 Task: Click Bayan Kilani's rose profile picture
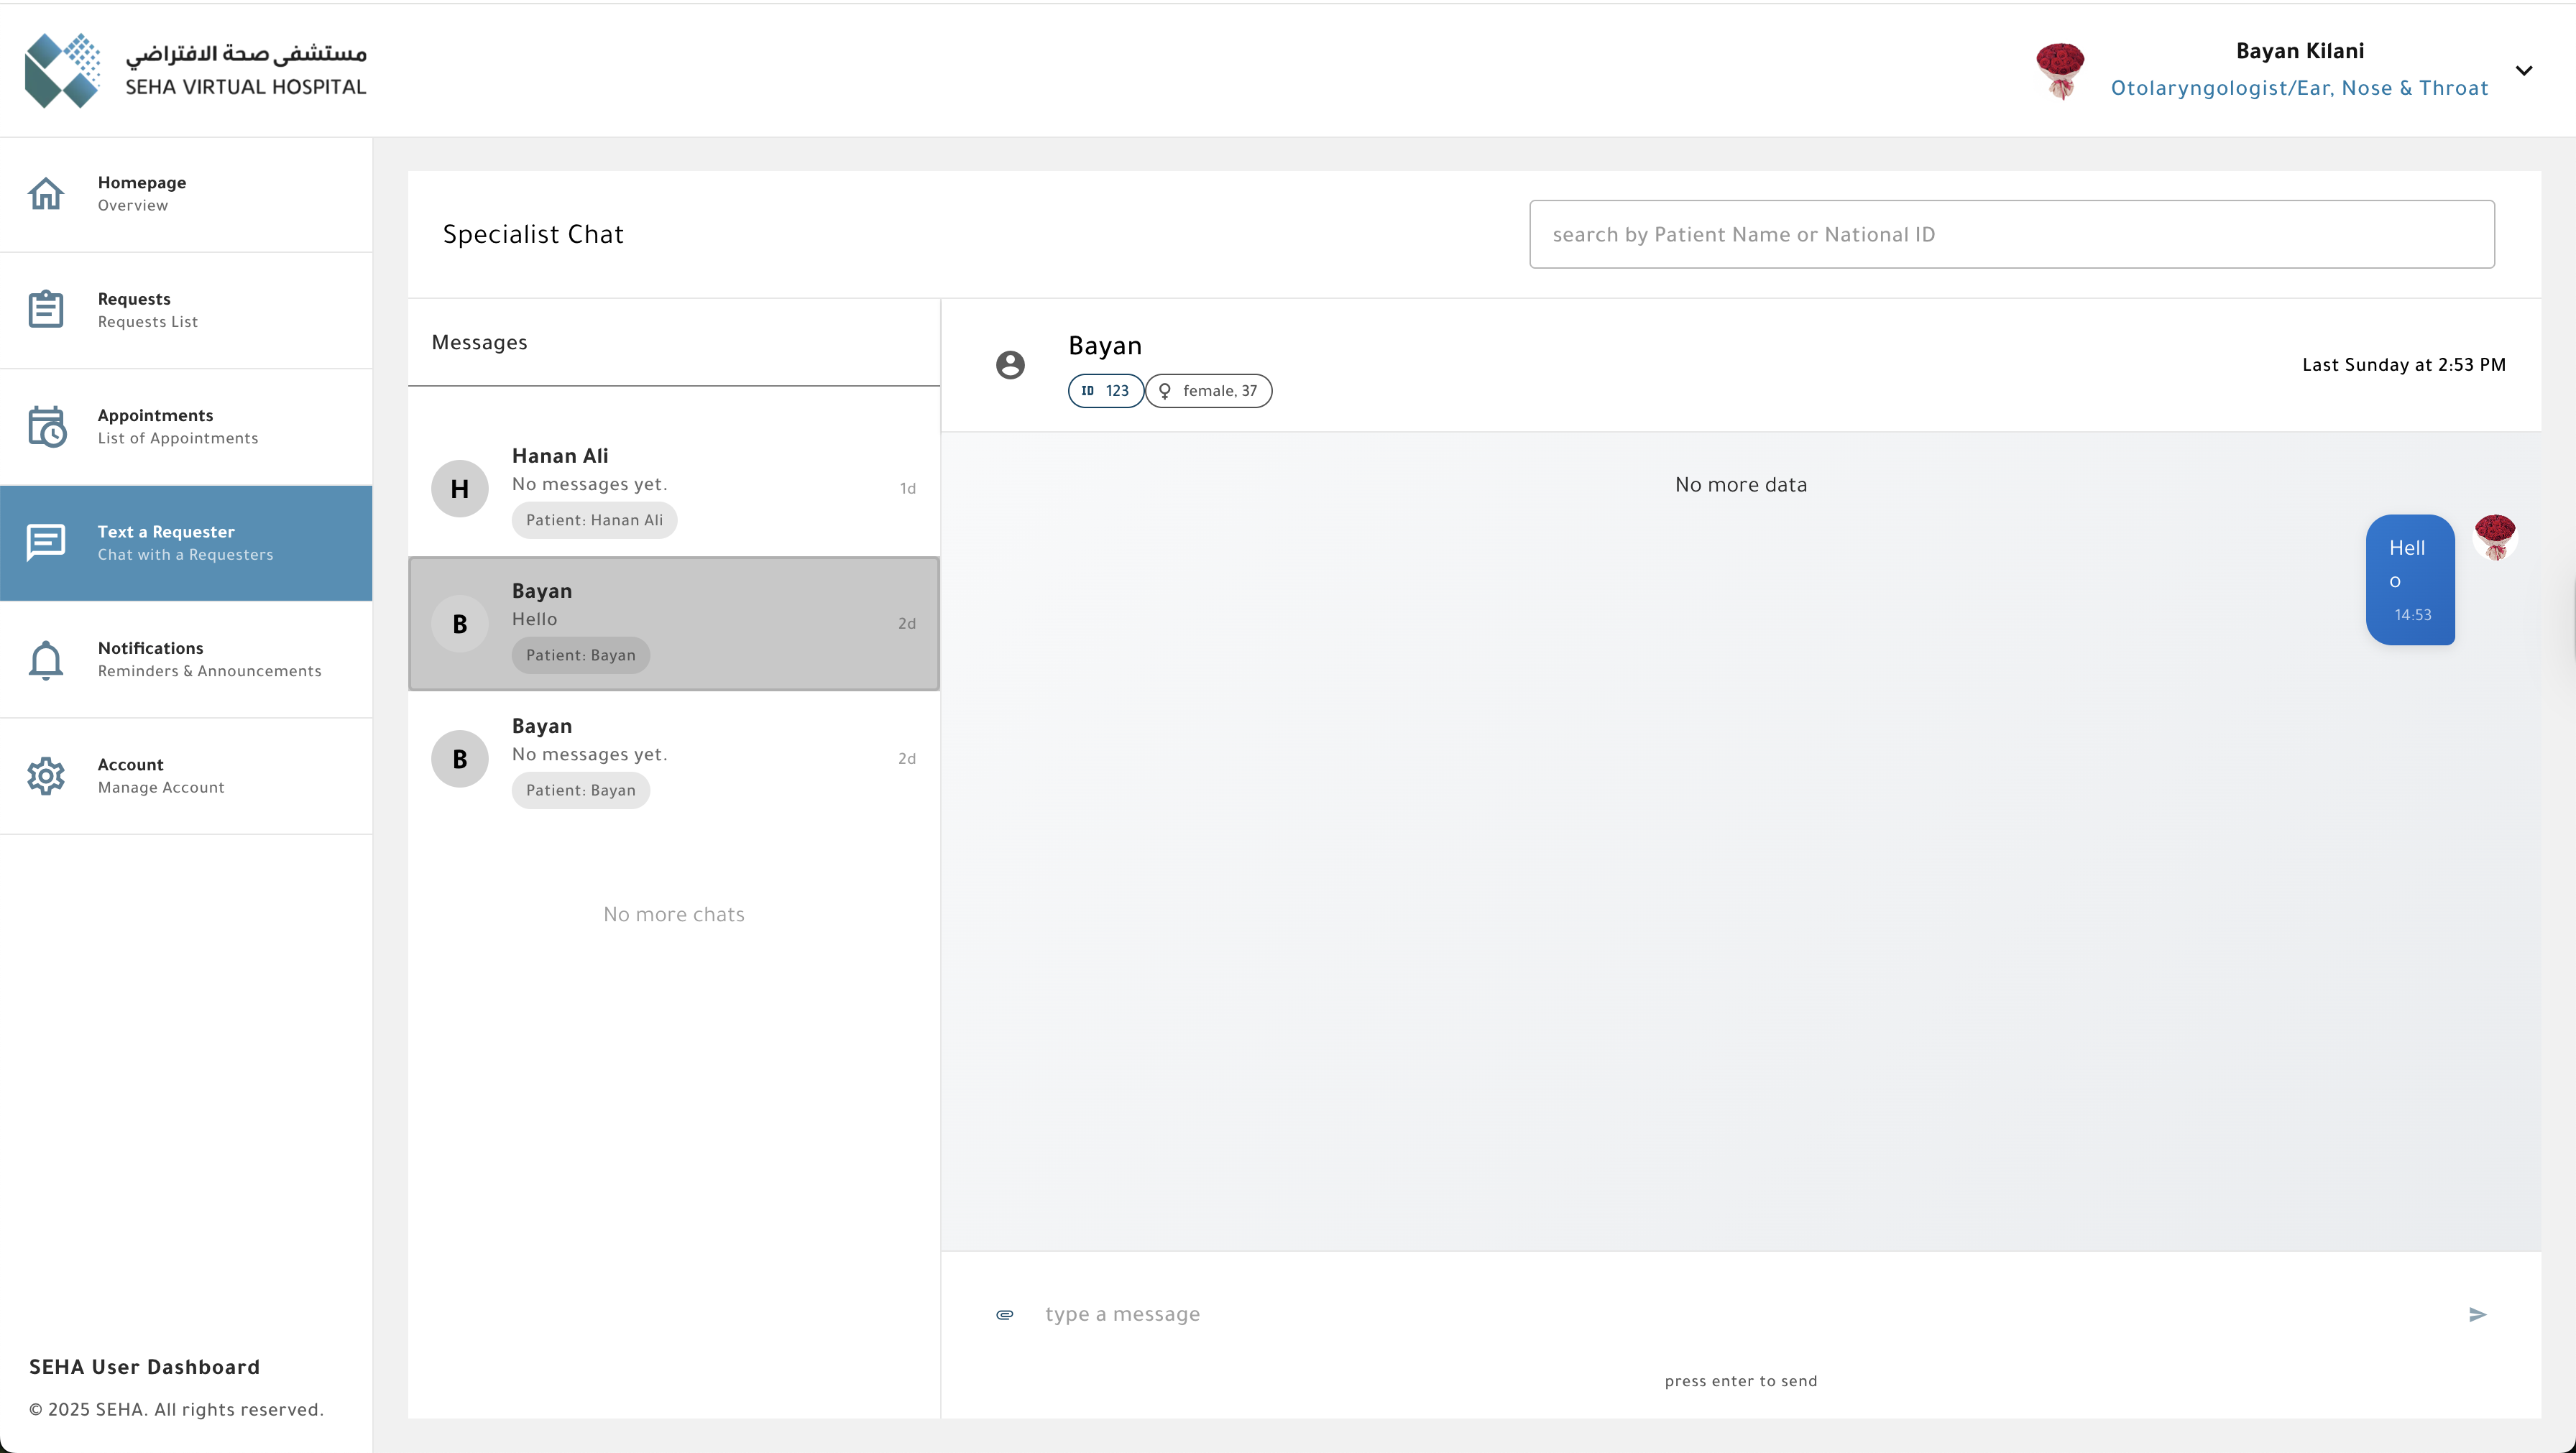coord(2060,70)
